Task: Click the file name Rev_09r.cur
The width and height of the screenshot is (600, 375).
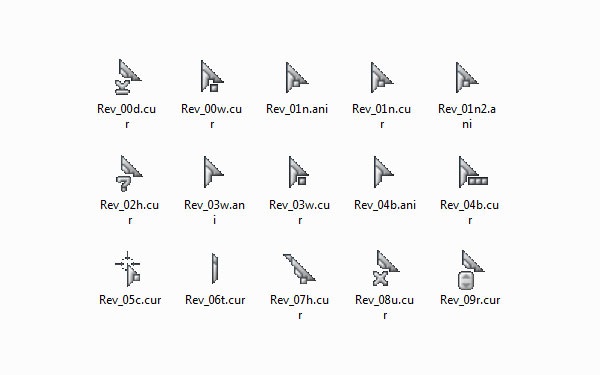Action: click(x=470, y=300)
